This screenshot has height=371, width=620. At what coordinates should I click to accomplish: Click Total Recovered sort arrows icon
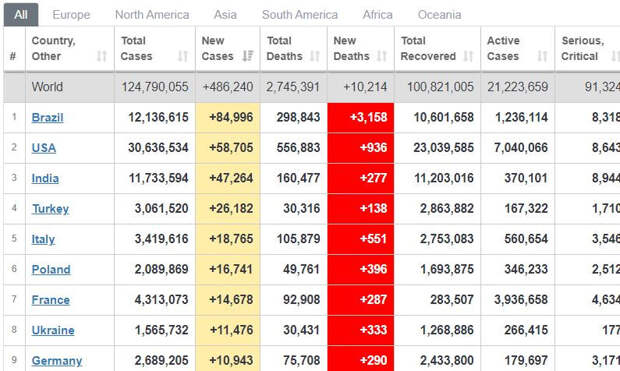pyautogui.click(x=468, y=56)
